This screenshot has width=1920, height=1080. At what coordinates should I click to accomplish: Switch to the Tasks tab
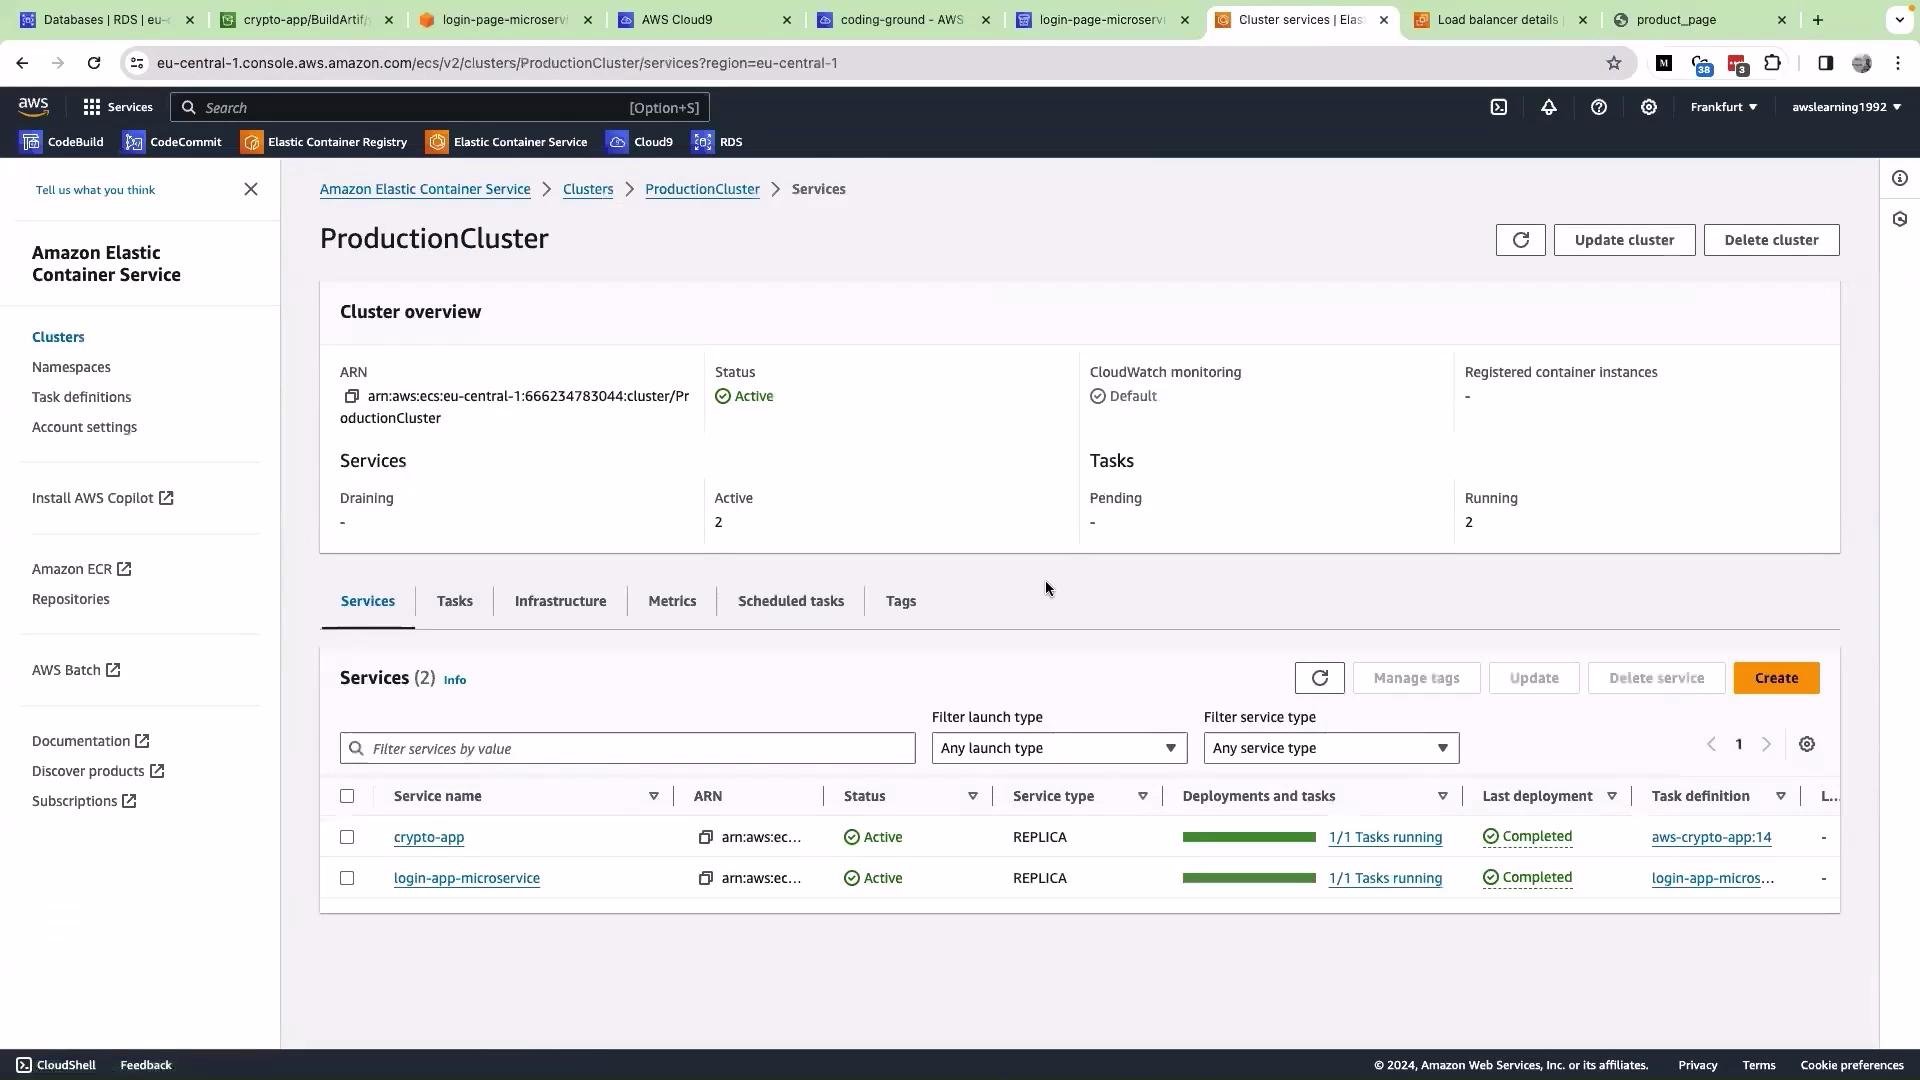pyautogui.click(x=454, y=601)
